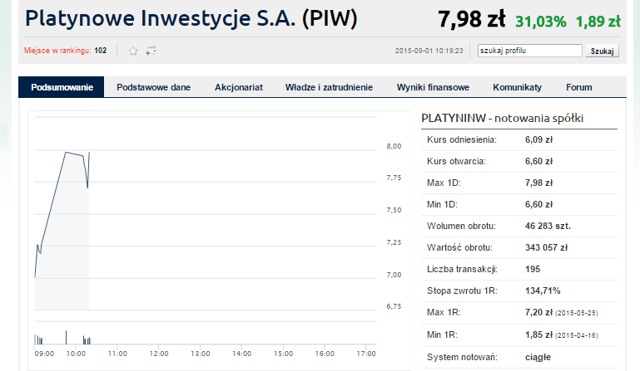Click the timestamp 2015-09-01 10:19:23
The width and height of the screenshot is (640, 371).
429,51
